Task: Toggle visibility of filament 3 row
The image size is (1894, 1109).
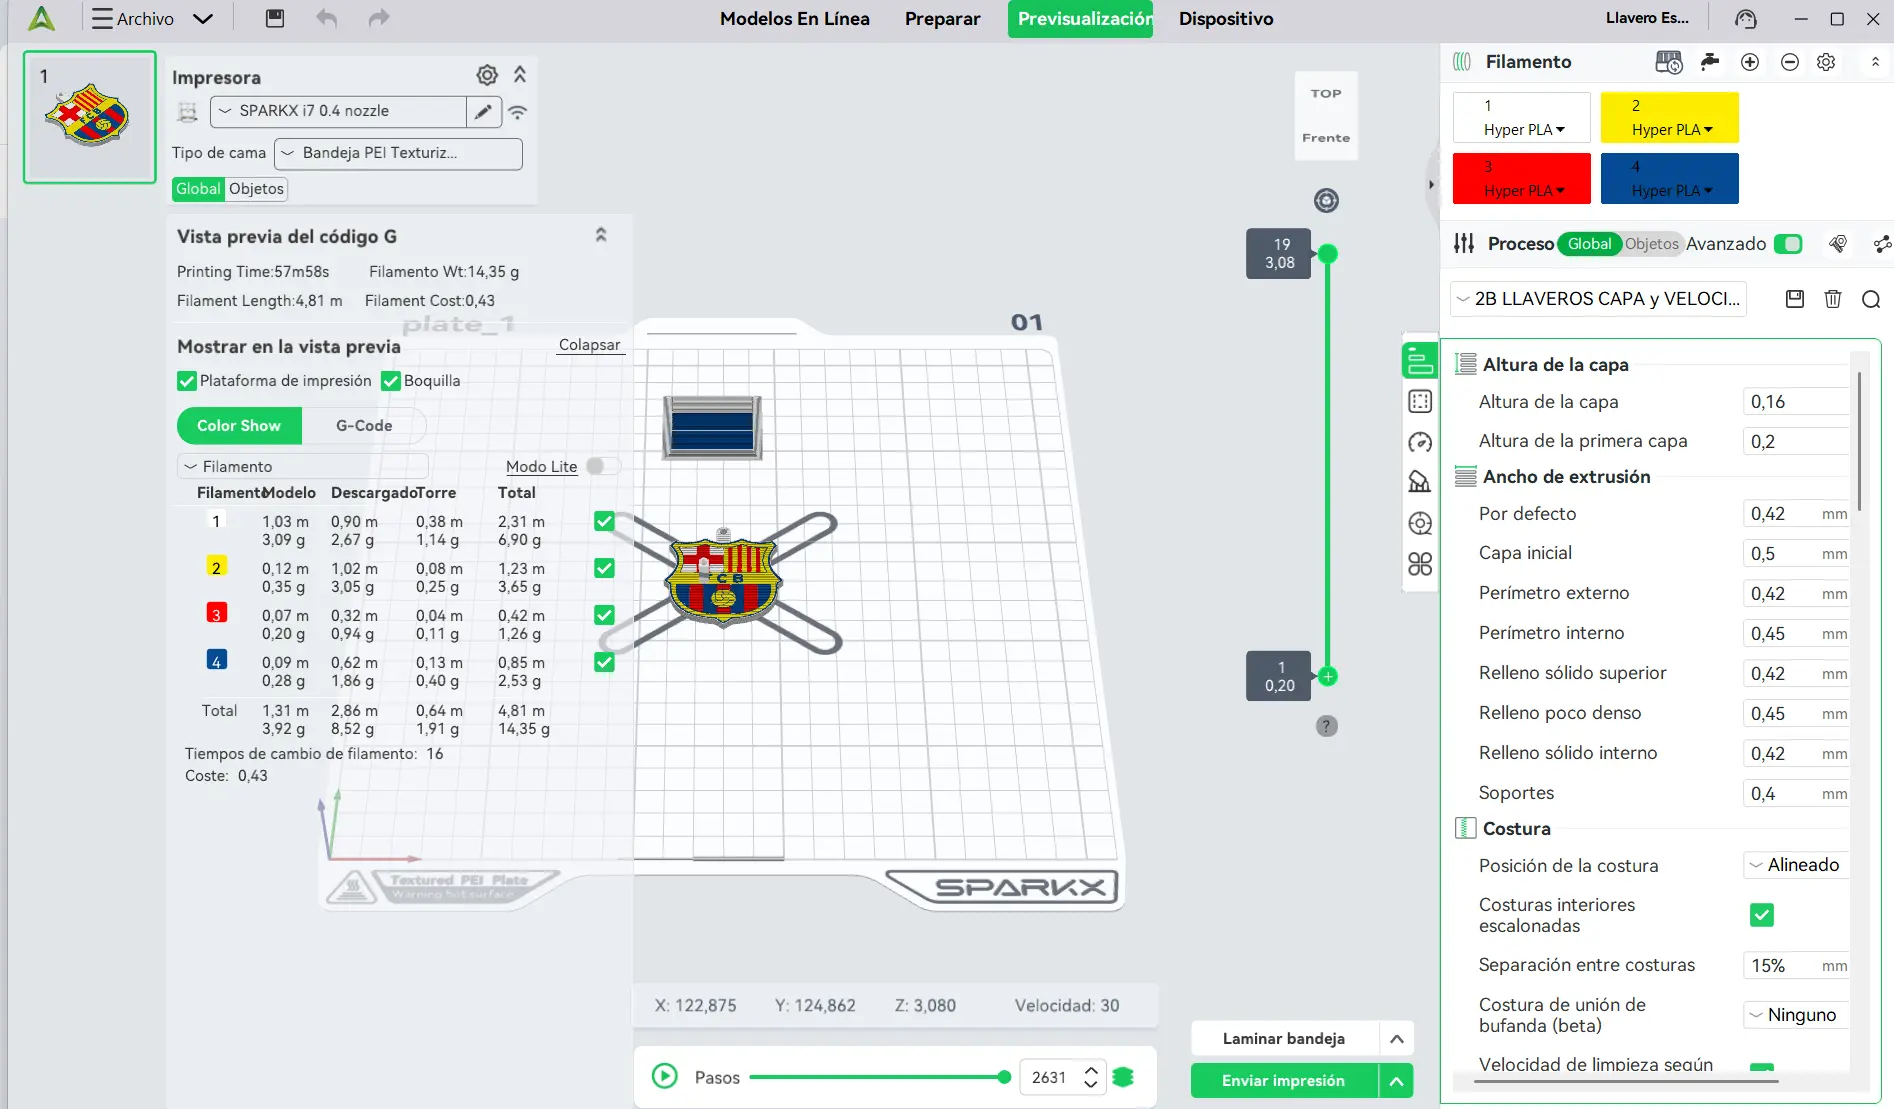Action: (x=604, y=615)
